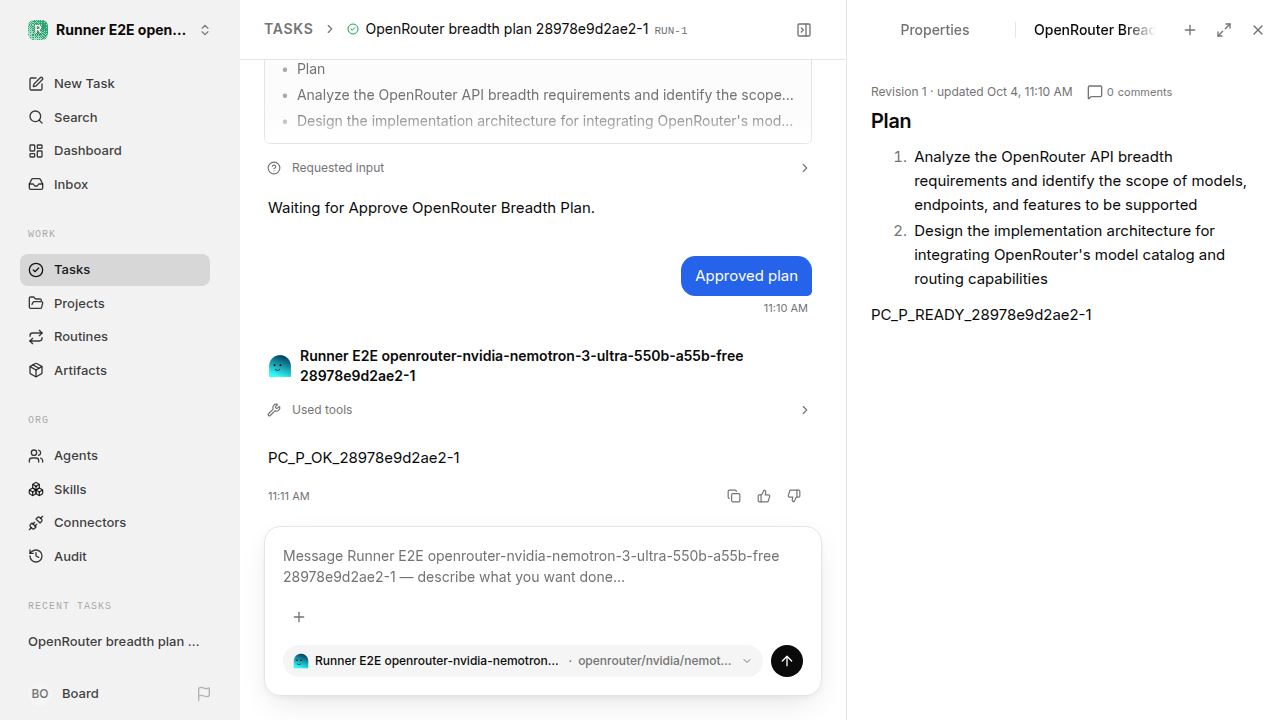Thumbs down the agent response
The width and height of the screenshot is (1280, 720).
click(x=794, y=496)
